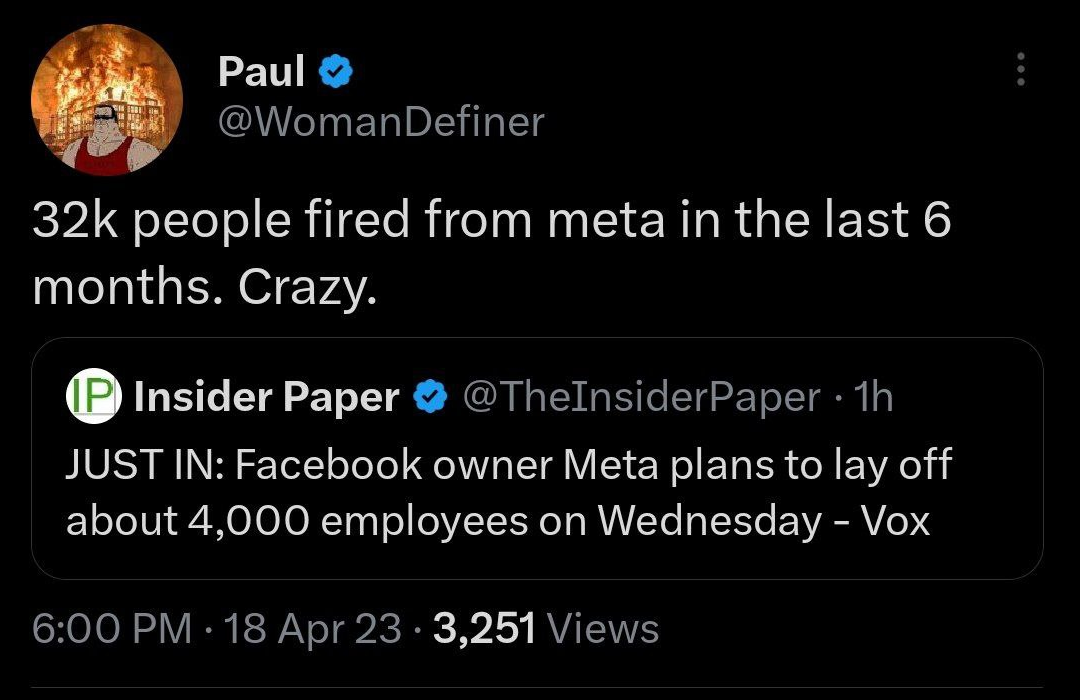Screen dimensions: 1080x700
Task: Click the Insider Paper account name
Action: [266, 398]
